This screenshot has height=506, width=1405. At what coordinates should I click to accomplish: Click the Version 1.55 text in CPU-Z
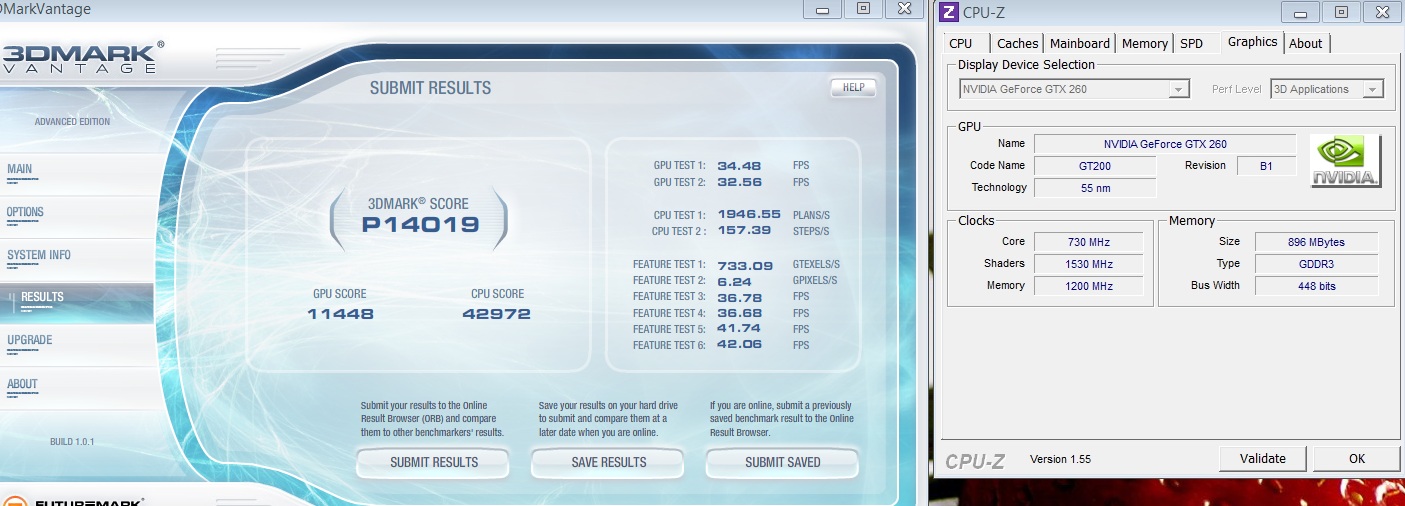(1060, 459)
